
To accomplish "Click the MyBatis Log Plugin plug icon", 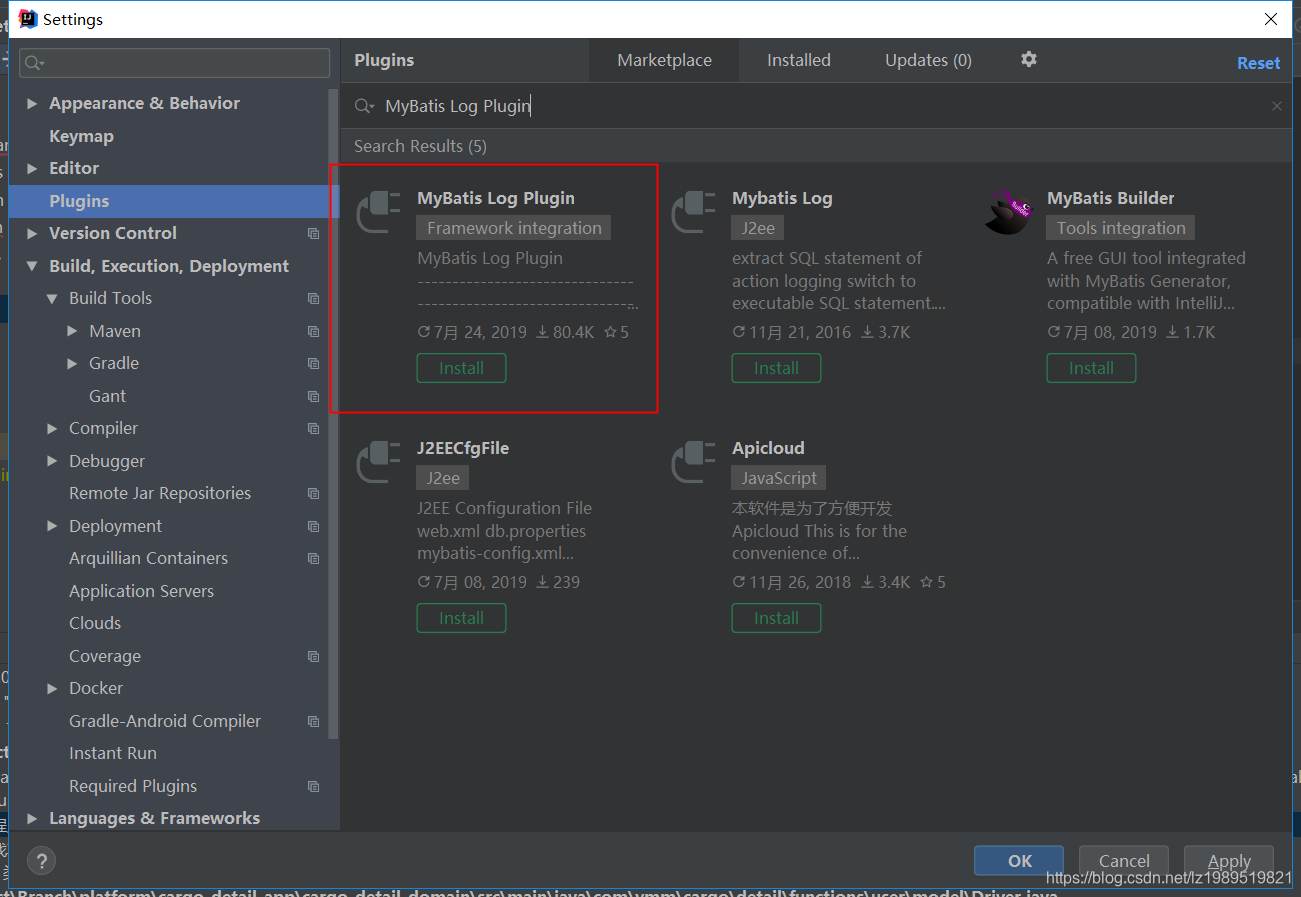I will [x=378, y=211].
